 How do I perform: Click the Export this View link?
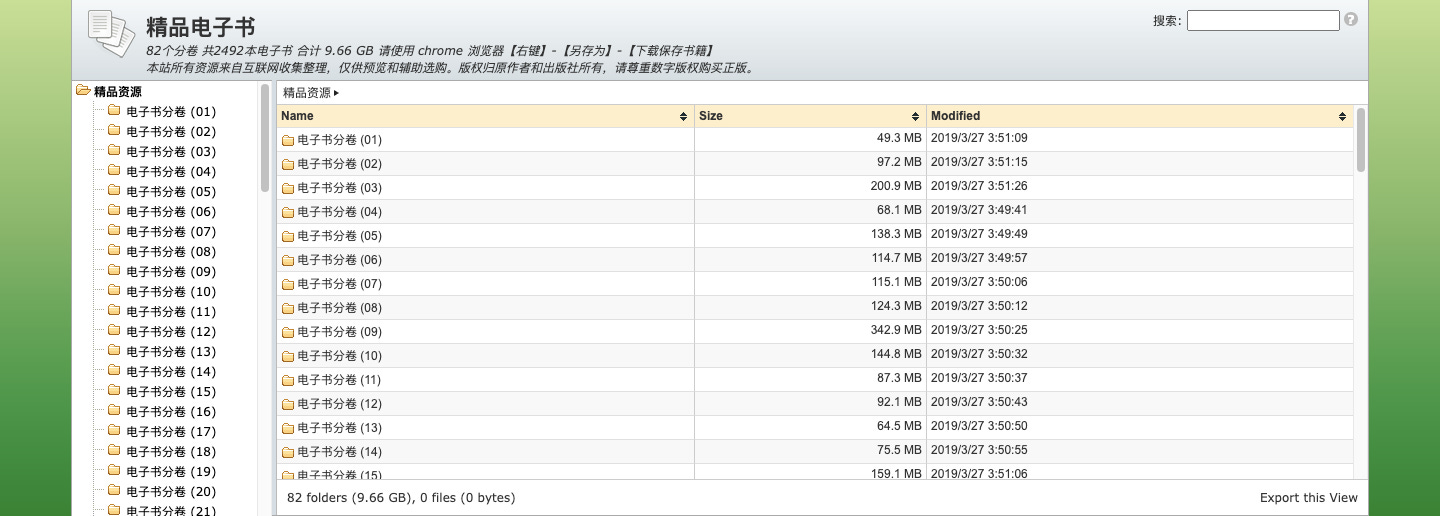pos(1309,498)
